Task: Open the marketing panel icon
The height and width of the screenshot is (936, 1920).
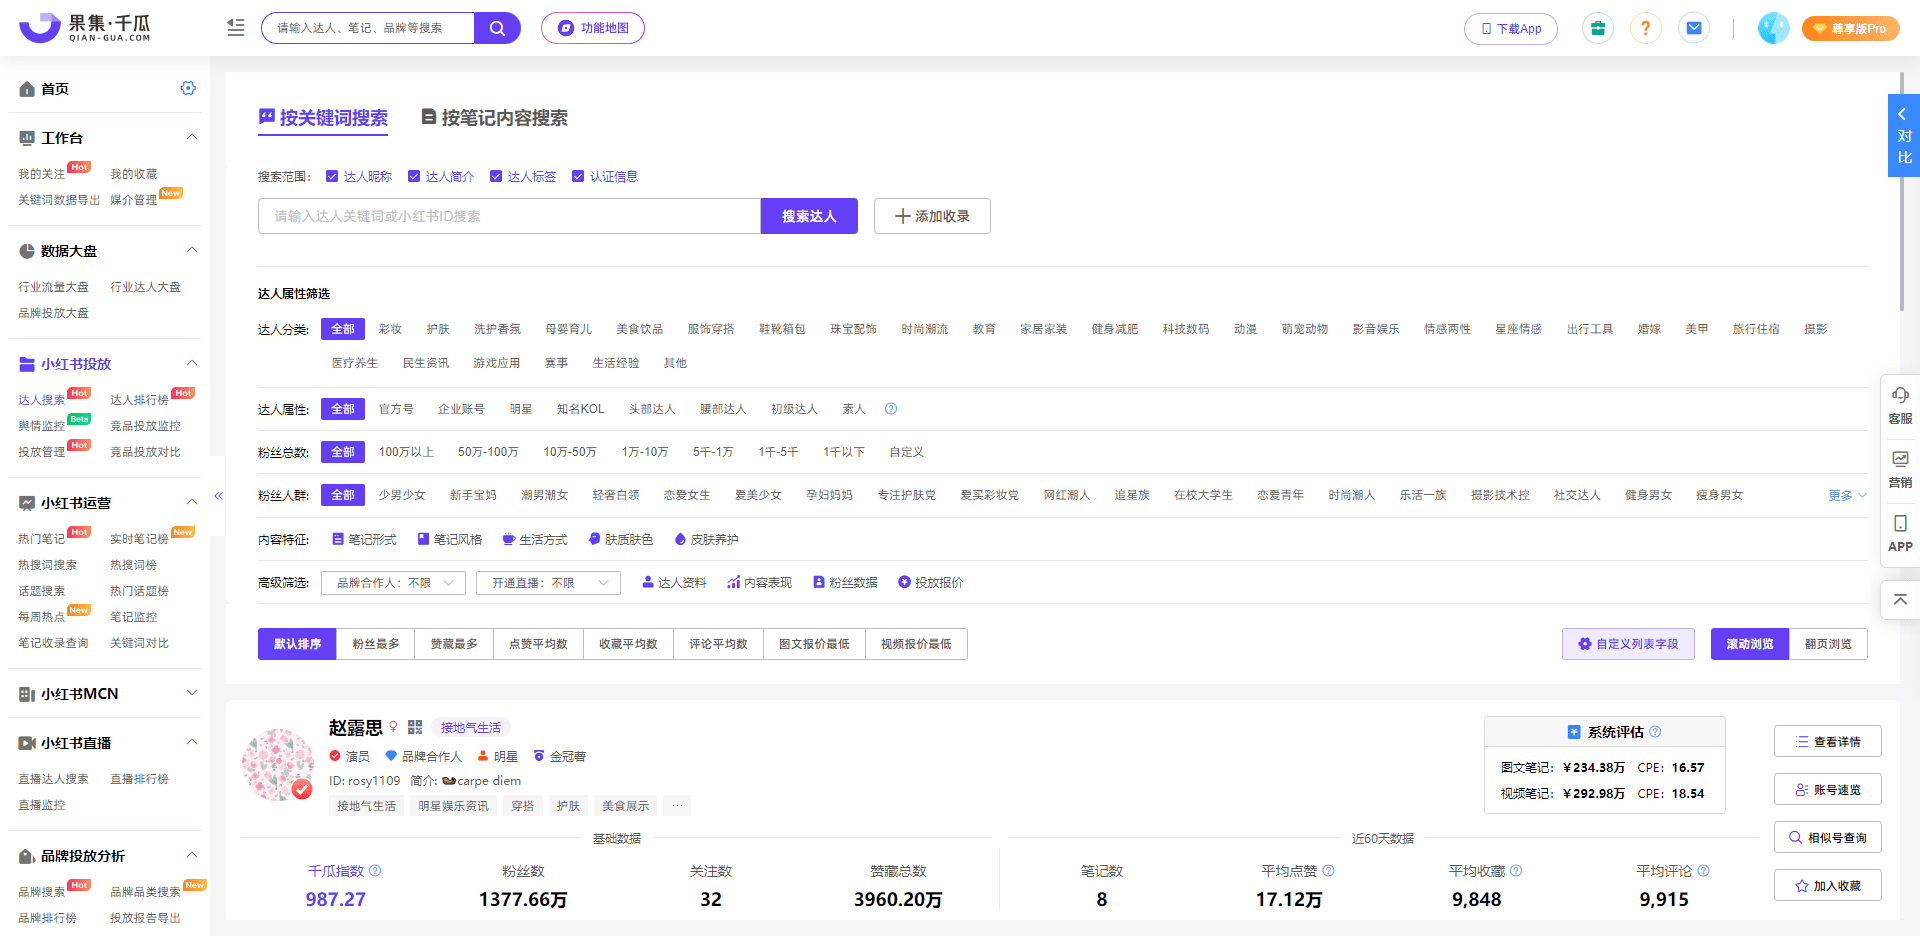Action: point(1900,459)
